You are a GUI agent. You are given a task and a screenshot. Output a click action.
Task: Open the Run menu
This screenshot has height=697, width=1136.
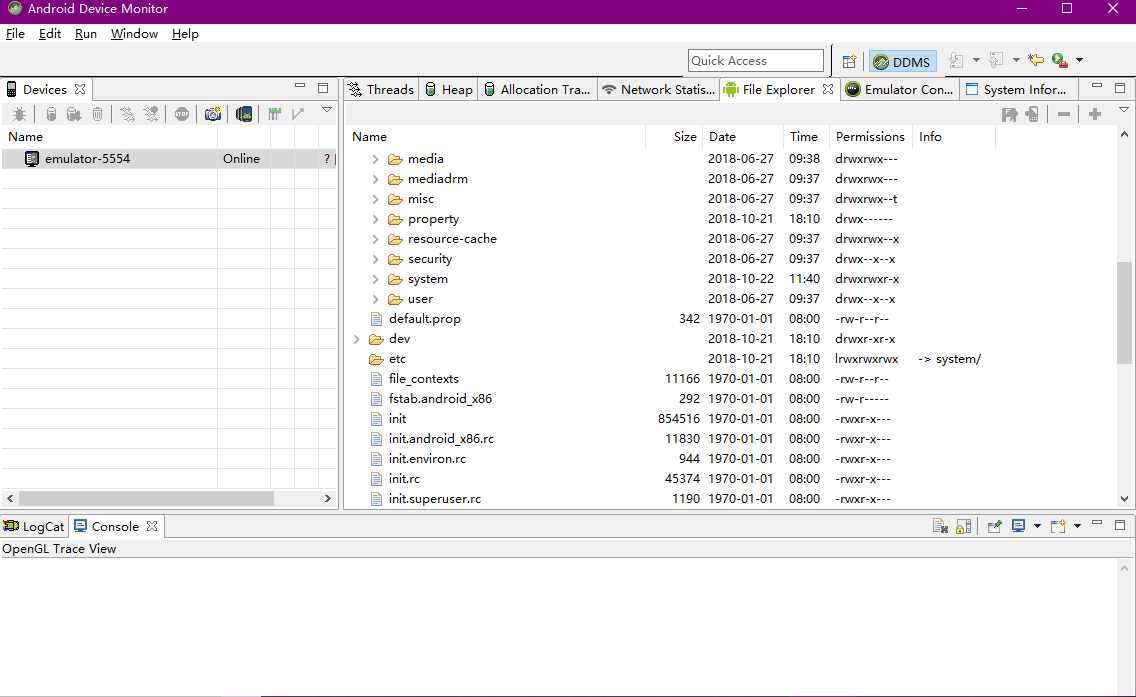pos(85,33)
